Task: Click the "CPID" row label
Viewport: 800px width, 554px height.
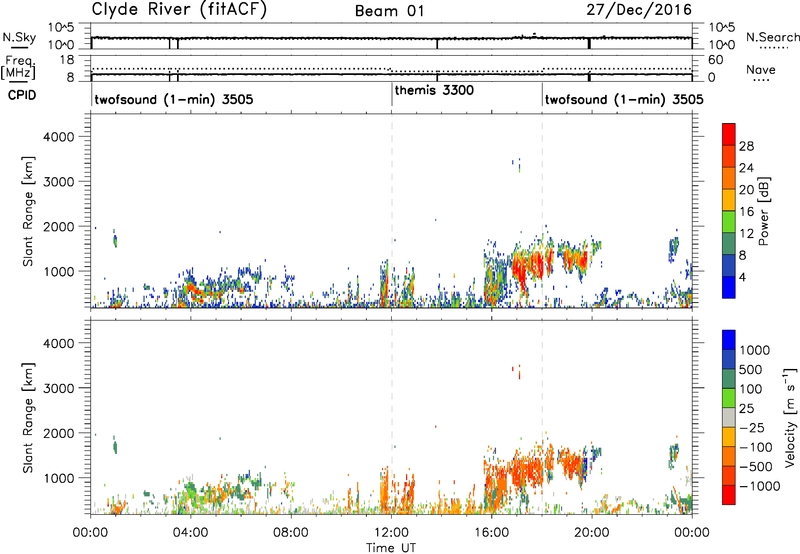Action: (x=22, y=95)
